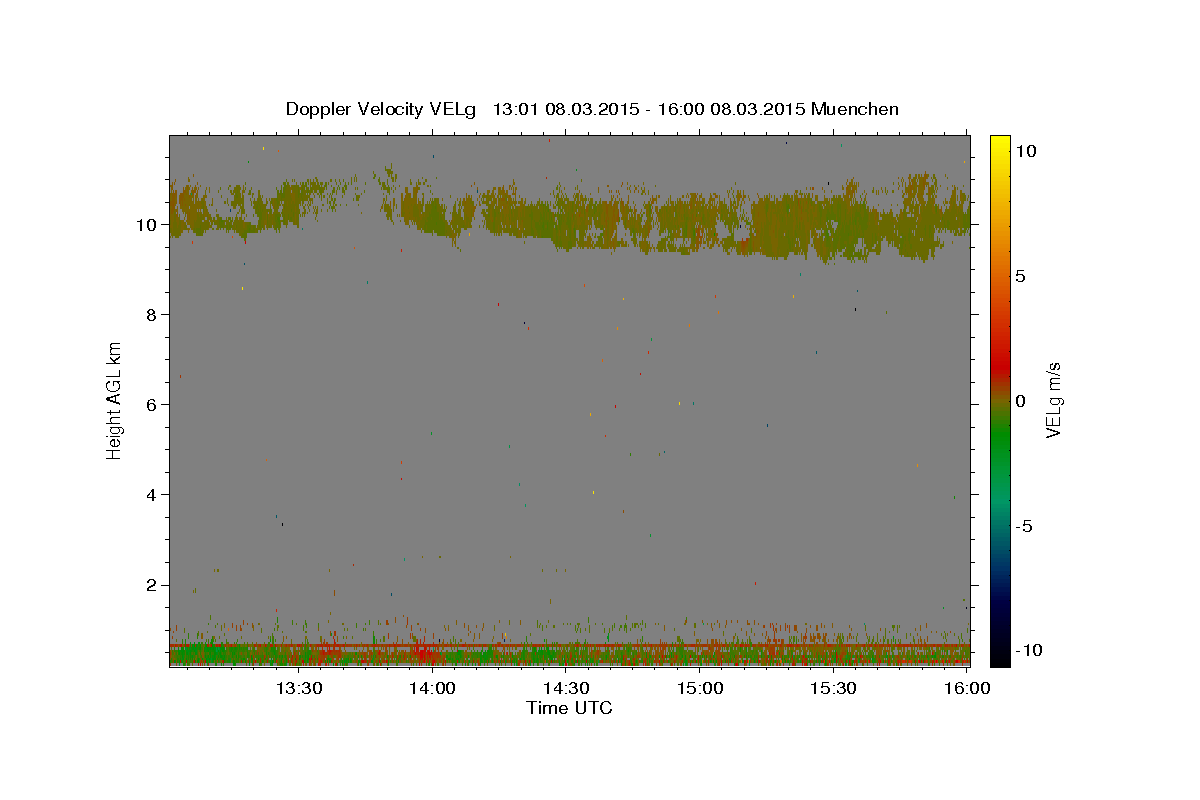This screenshot has width=1200, height=800.
Task: Click the 'VELg m/s' colorbar label
Action: pyautogui.click(x=1053, y=400)
